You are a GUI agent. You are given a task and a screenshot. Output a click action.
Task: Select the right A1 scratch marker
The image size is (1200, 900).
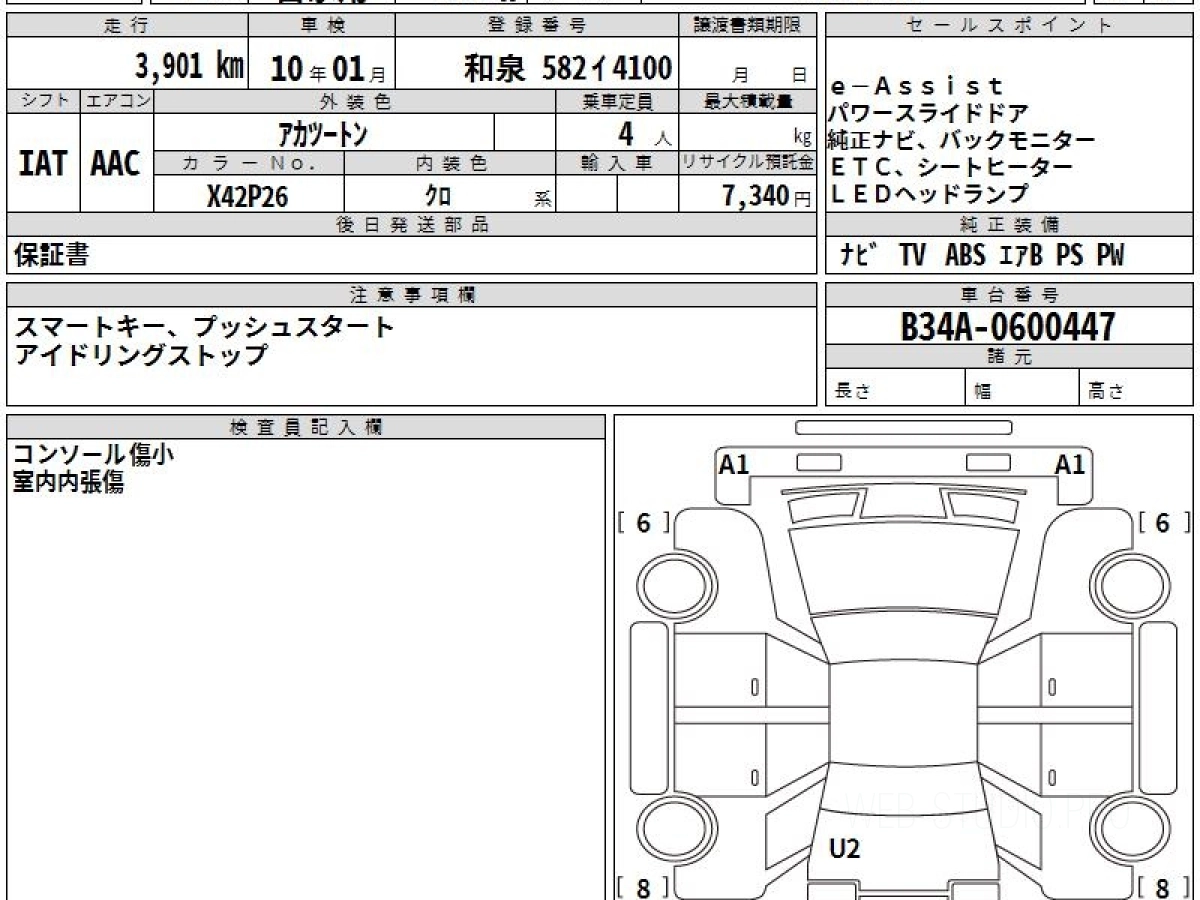tap(1069, 464)
